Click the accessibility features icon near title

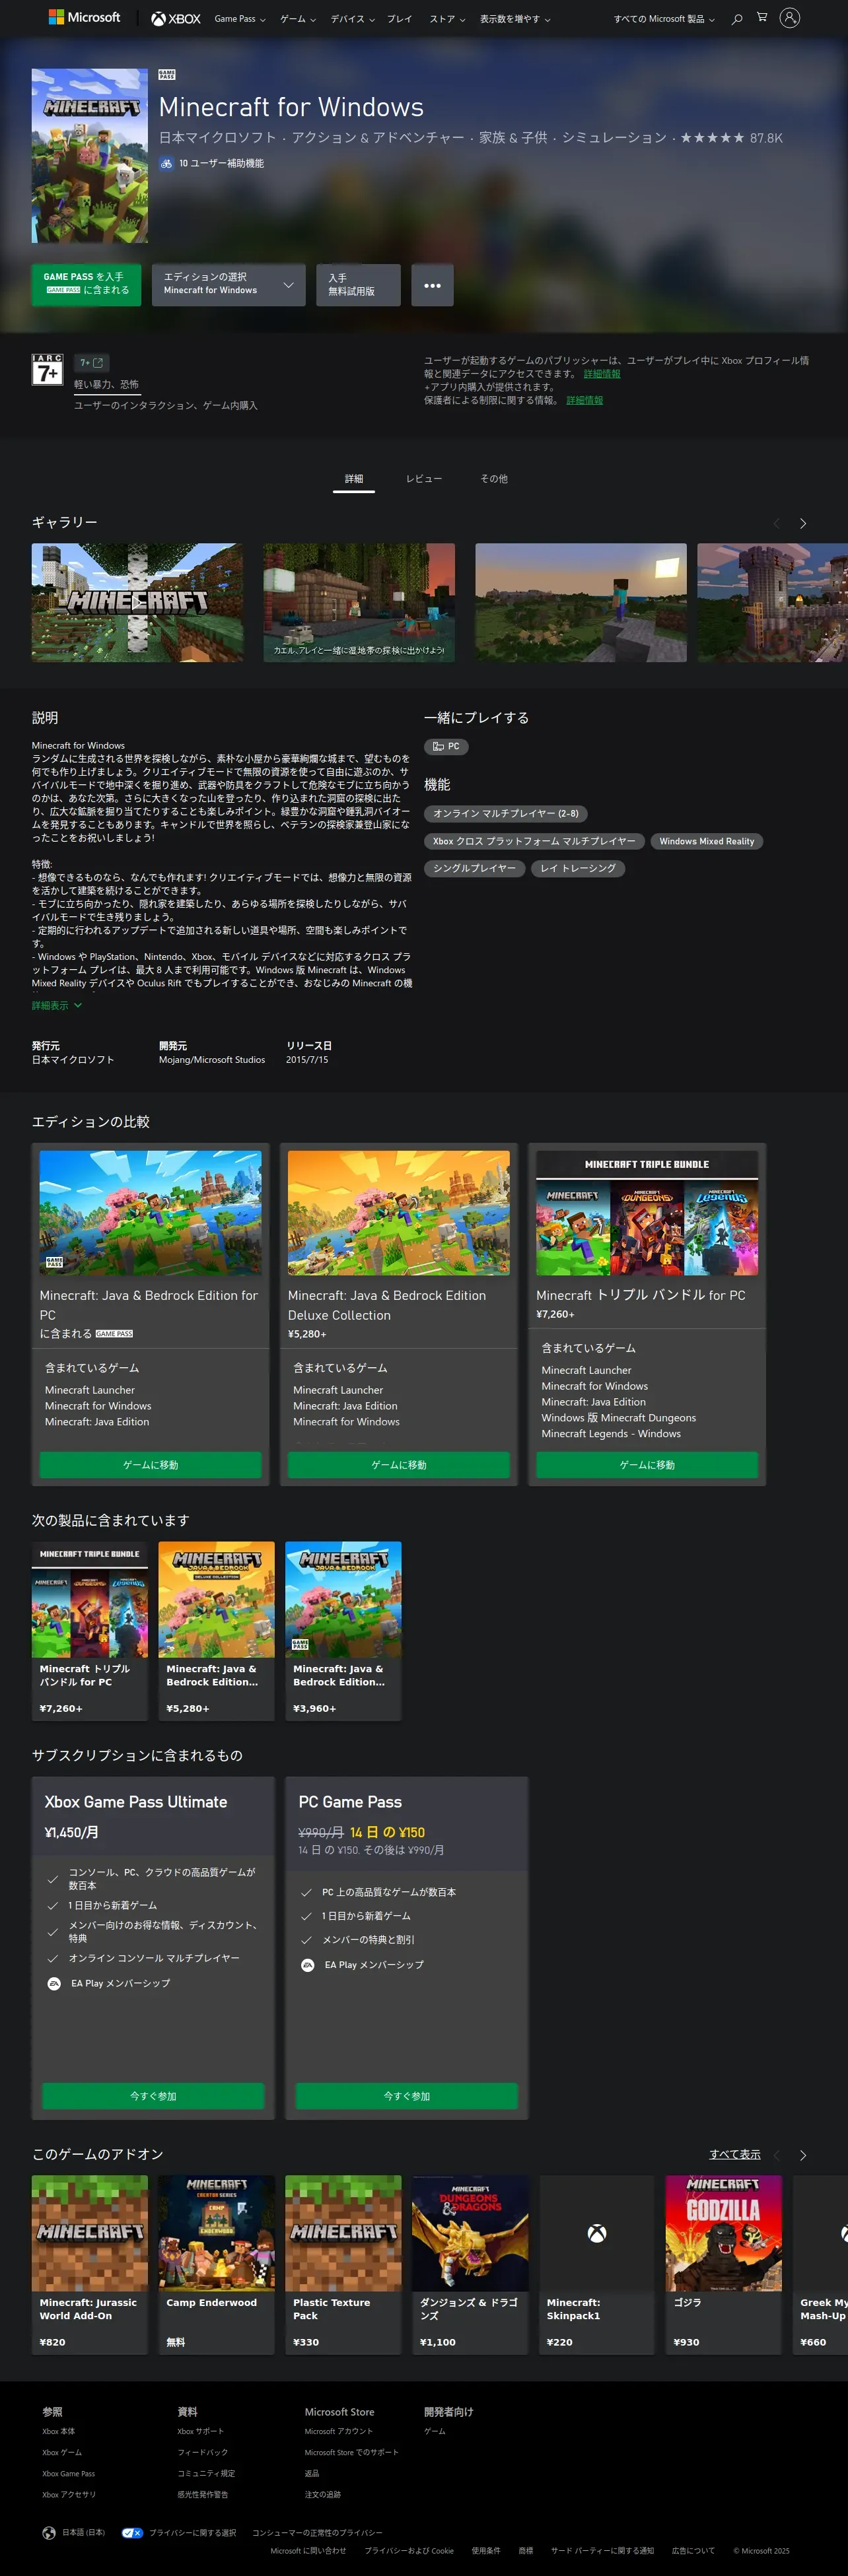tap(167, 163)
